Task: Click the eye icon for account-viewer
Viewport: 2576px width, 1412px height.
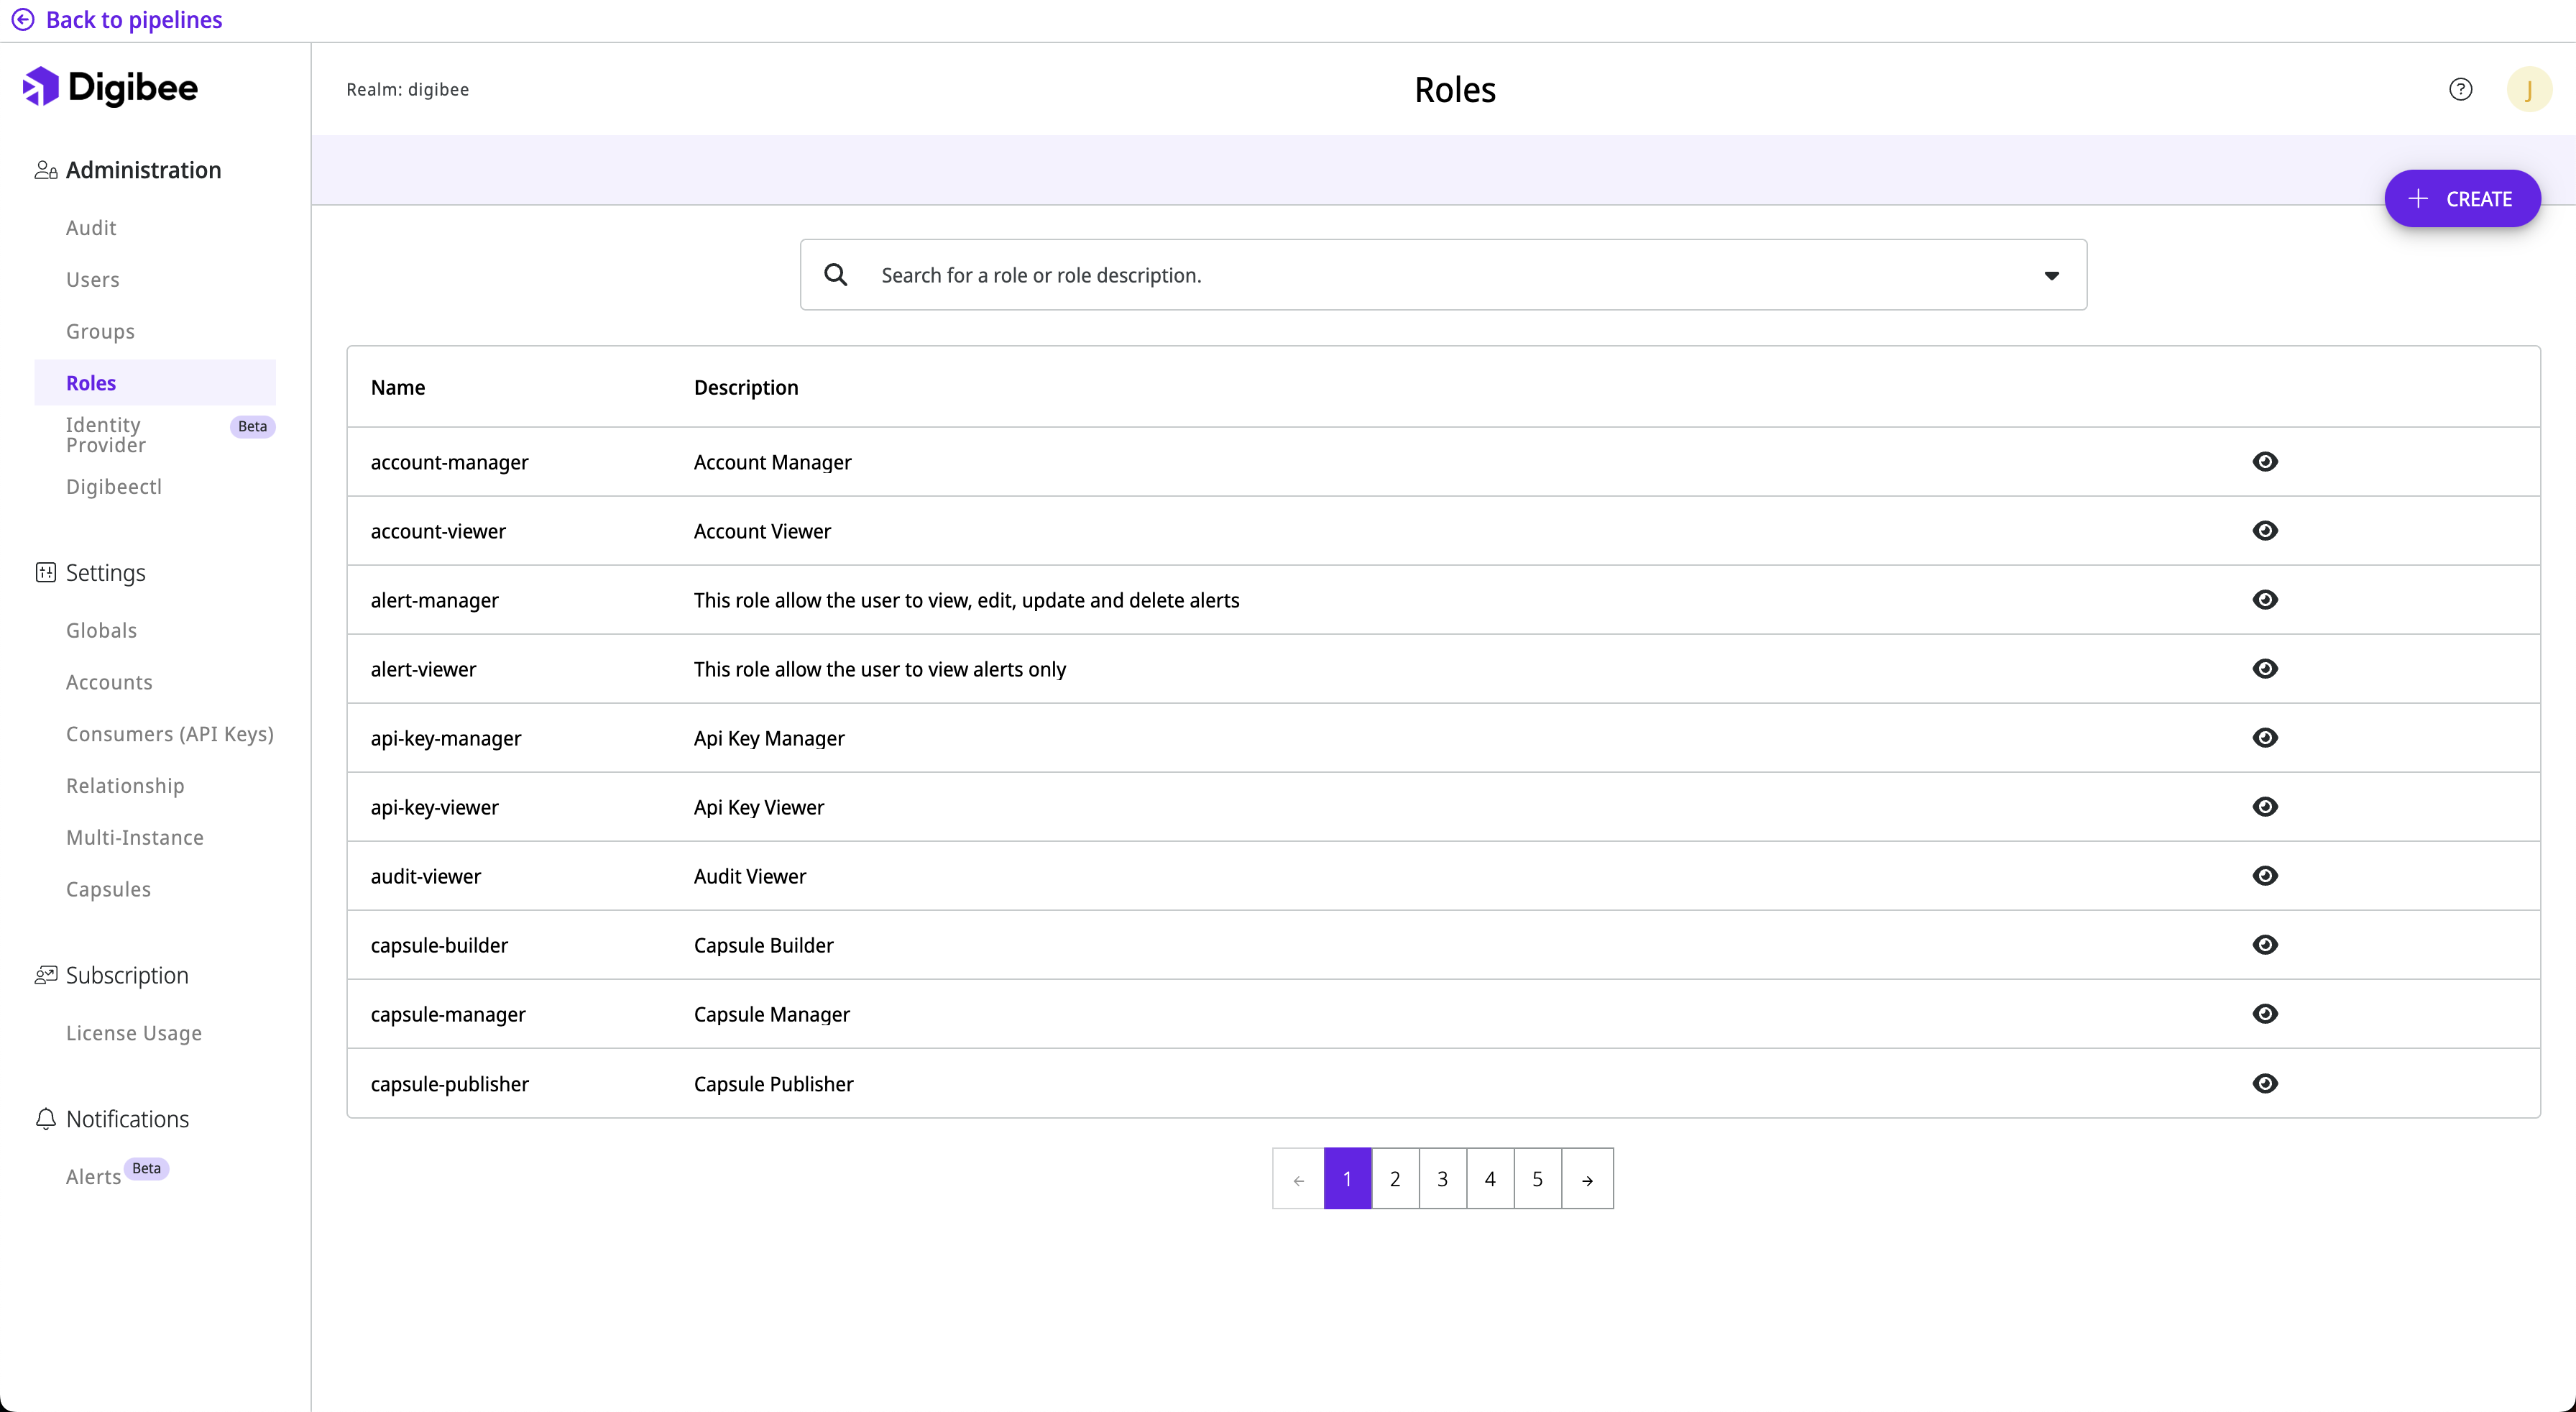Action: pyautogui.click(x=2265, y=530)
